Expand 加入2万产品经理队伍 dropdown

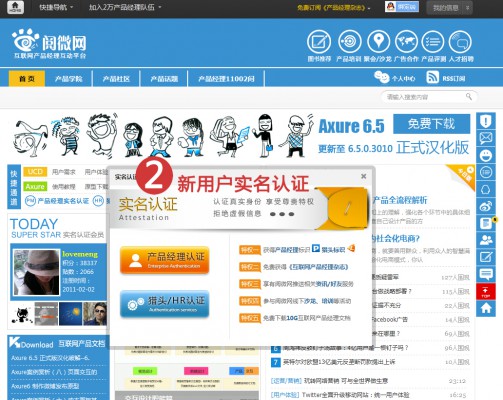(125, 7)
